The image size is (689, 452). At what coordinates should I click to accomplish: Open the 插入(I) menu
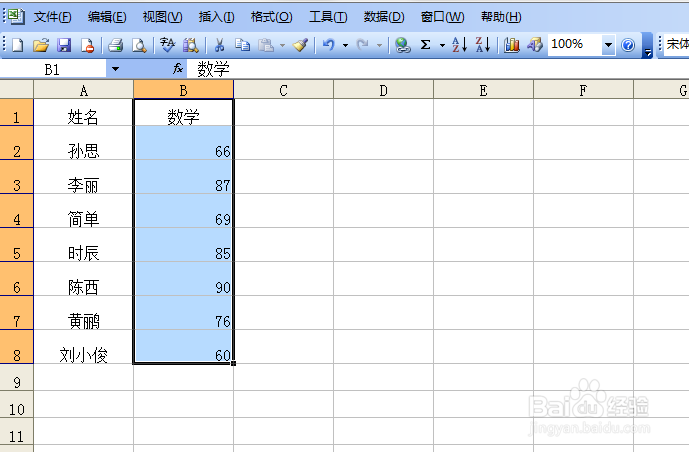tap(216, 17)
